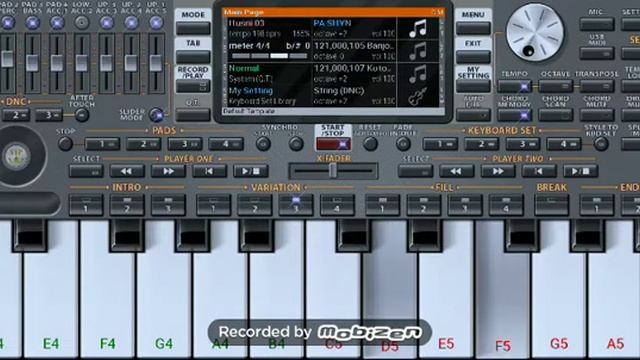Toggle Style to Kbd Set
640x360 pixels.
(x=601, y=144)
